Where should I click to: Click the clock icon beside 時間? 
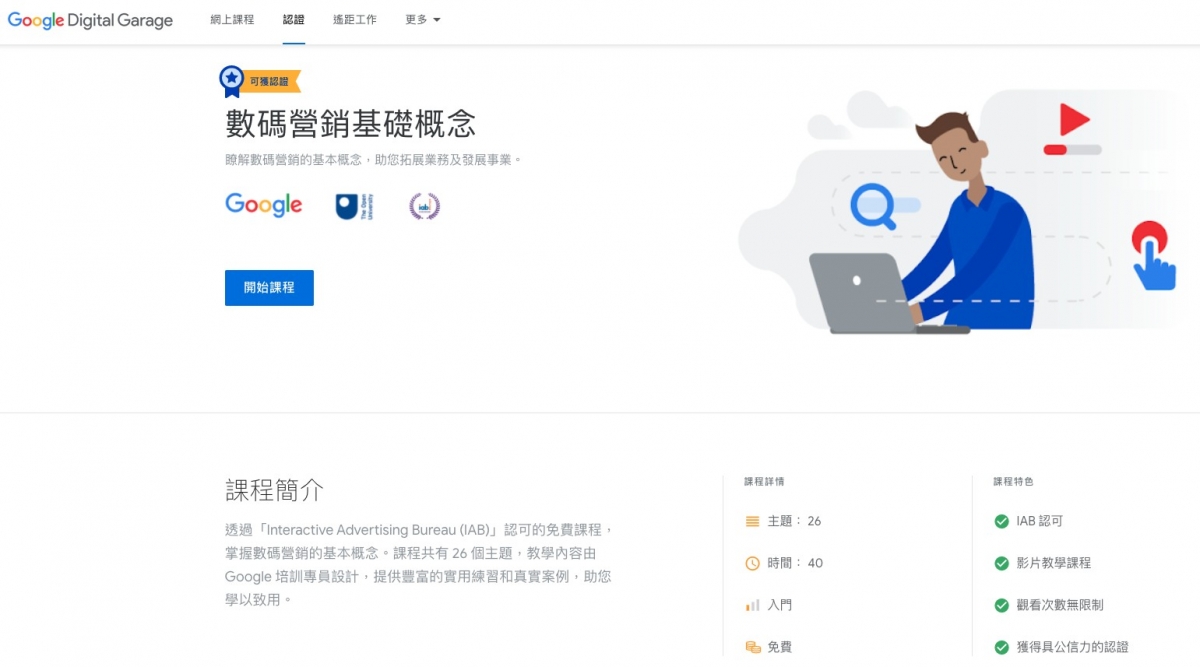(752, 563)
